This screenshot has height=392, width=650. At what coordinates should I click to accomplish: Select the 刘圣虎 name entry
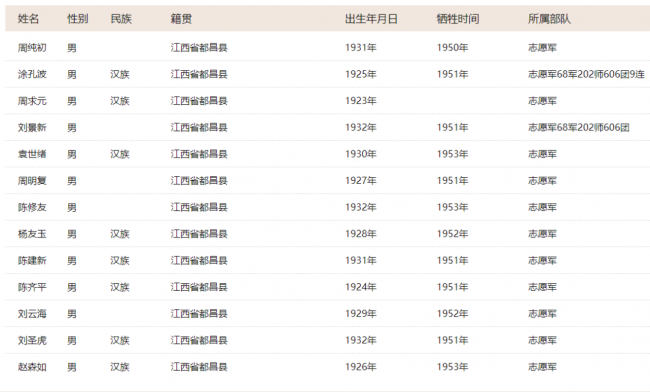tap(32, 340)
